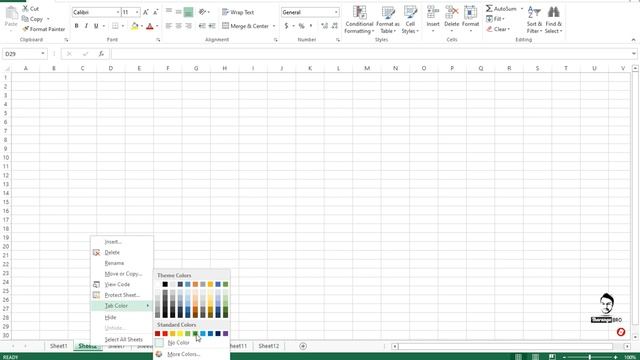640x360 pixels.
Task: Open the font name Calibri dropdown
Action: (118, 12)
